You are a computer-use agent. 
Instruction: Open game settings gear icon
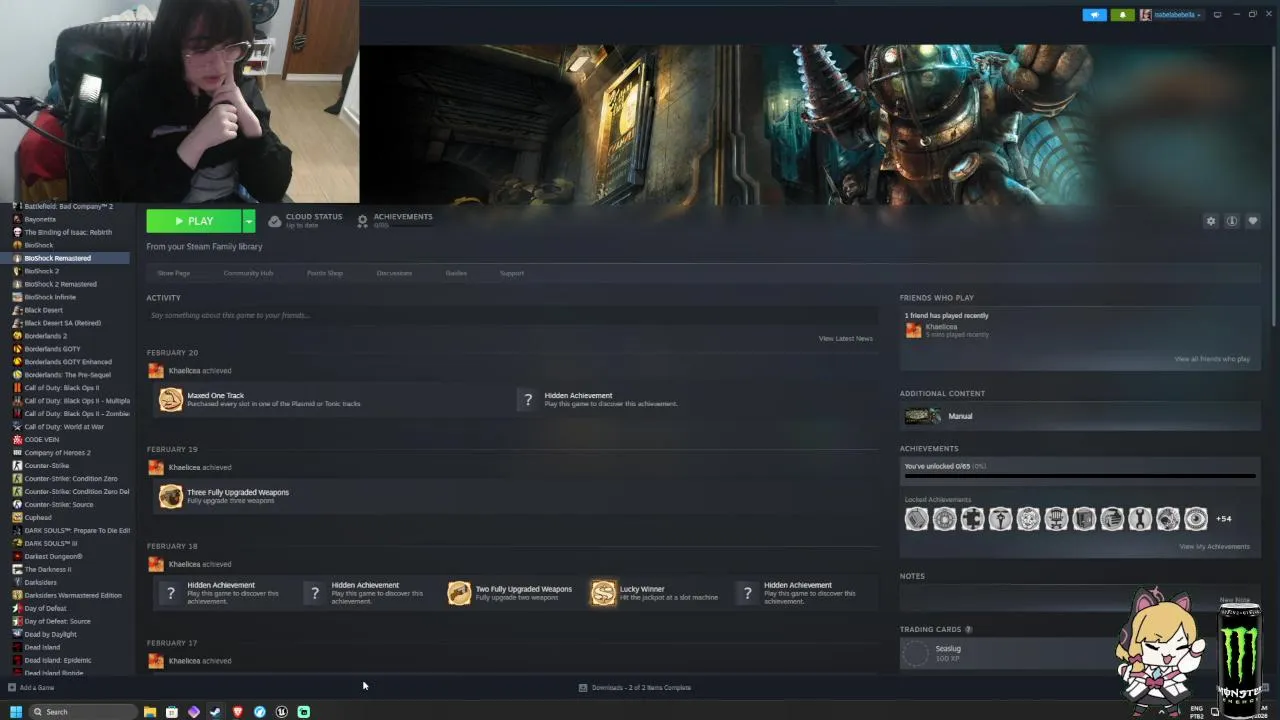pos(1211,221)
